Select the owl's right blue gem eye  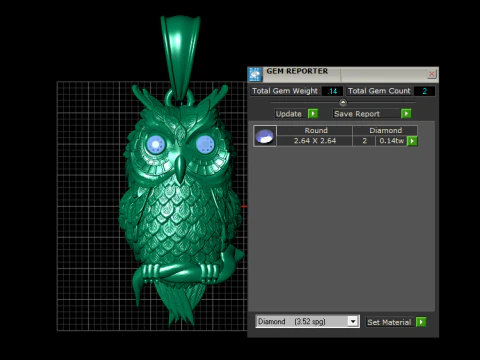coord(205,145)
